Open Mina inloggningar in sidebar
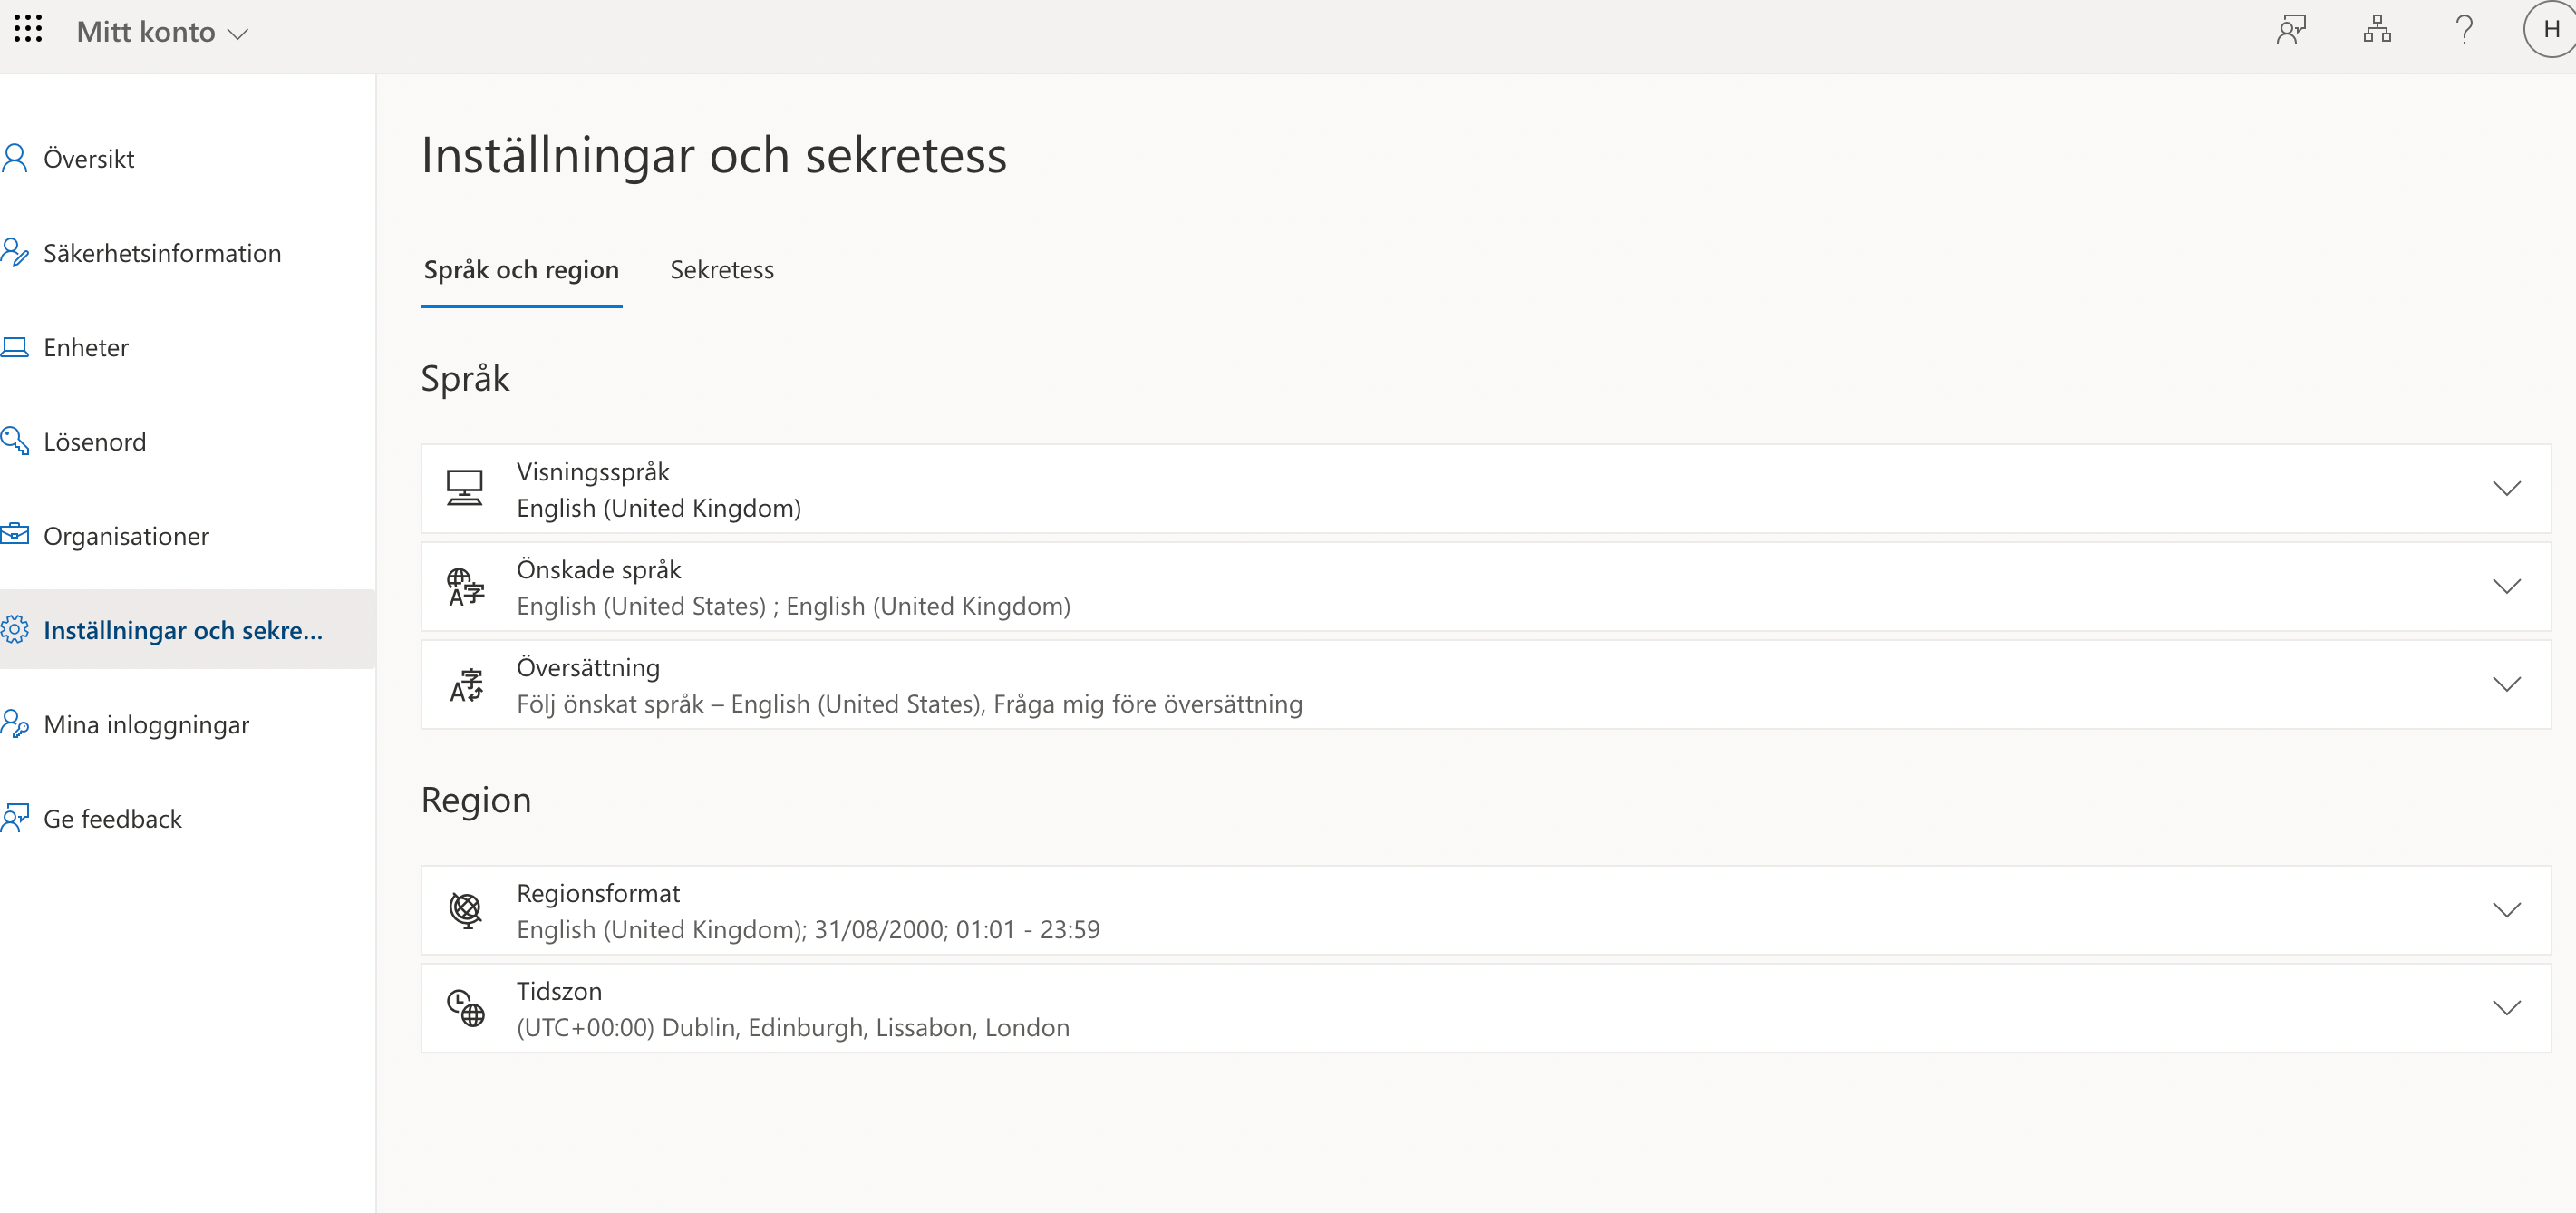This screenshot has height=1213, width=2576. [146, 725]
